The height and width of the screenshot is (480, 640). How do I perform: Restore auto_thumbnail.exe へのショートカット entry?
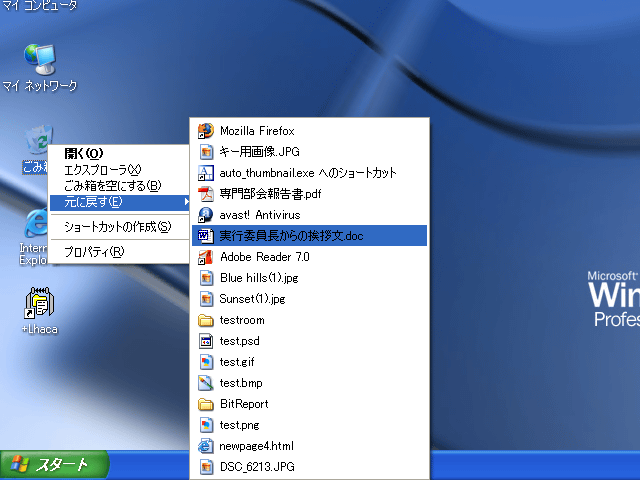coord(309,173)
